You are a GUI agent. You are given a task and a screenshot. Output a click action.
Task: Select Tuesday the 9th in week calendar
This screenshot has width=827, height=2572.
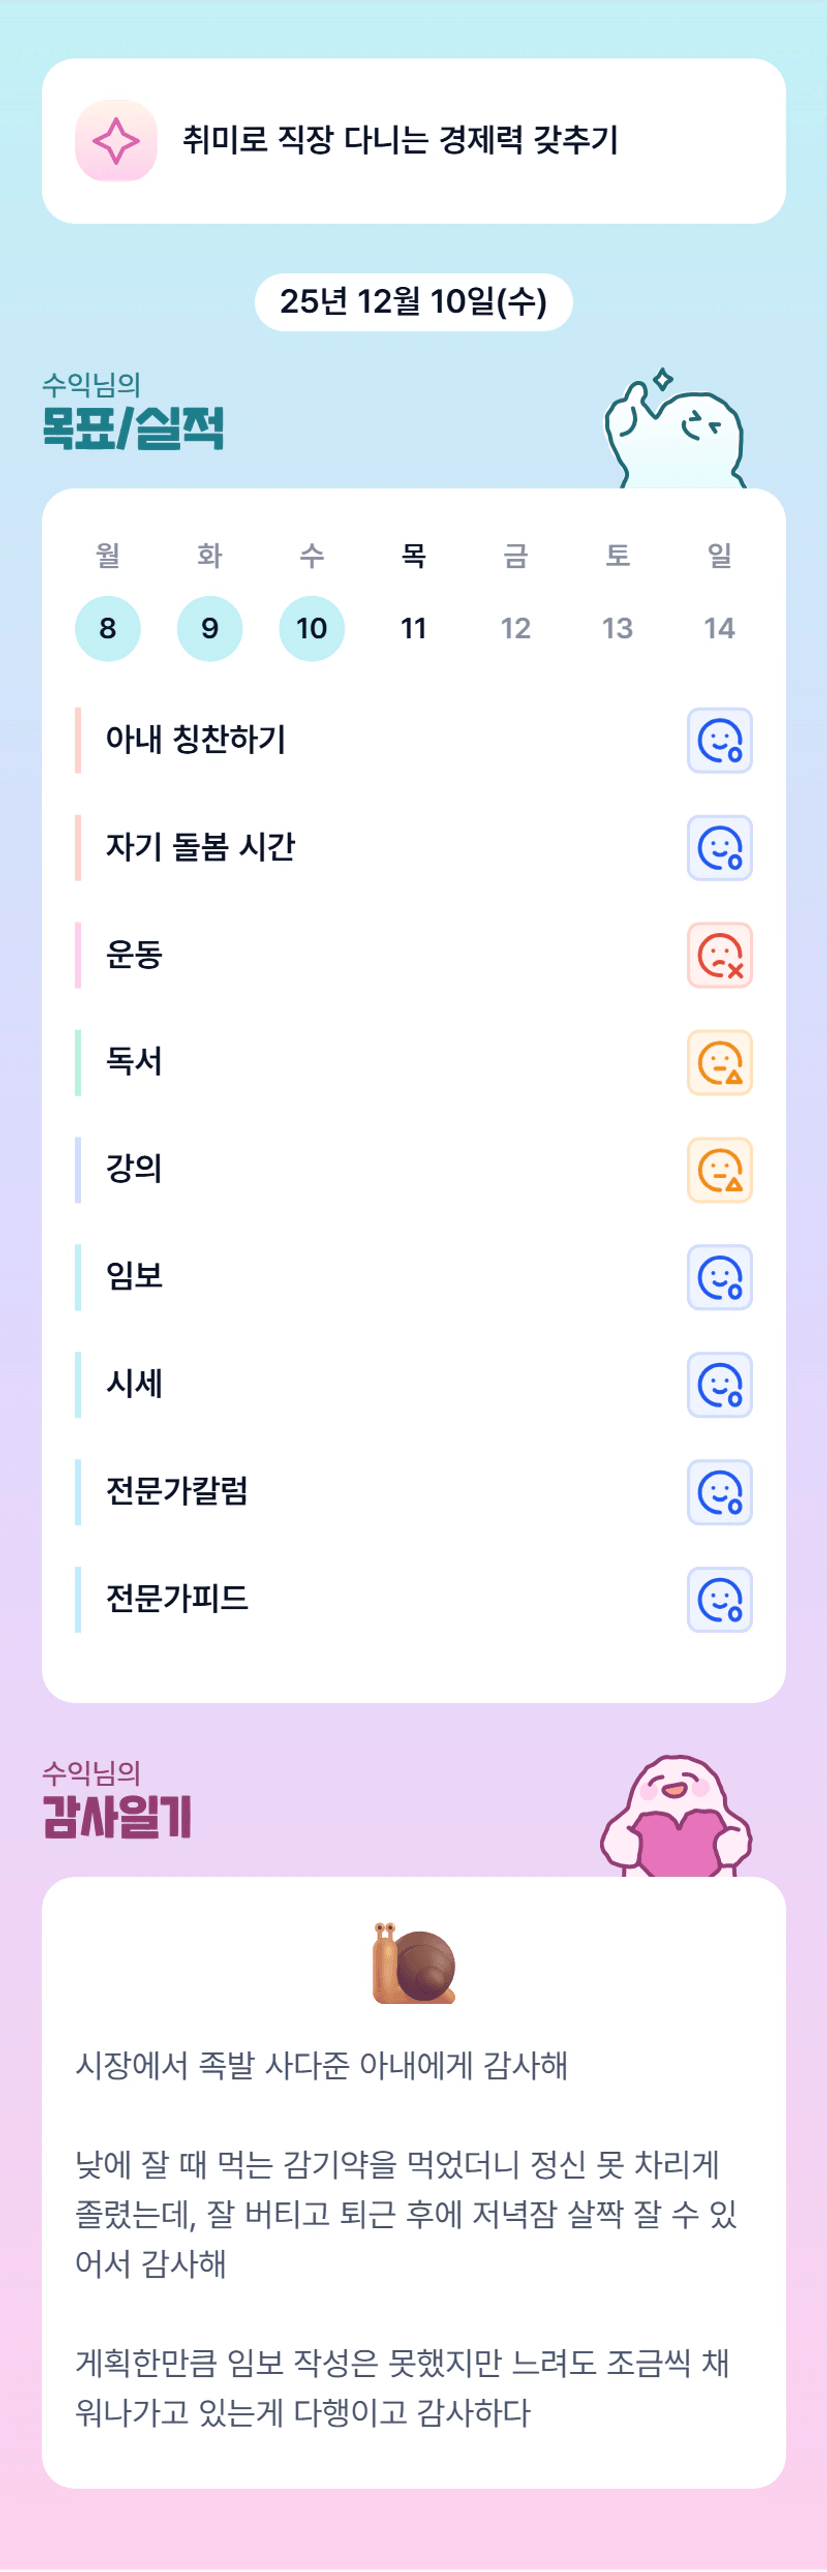[x=210, y=628]
